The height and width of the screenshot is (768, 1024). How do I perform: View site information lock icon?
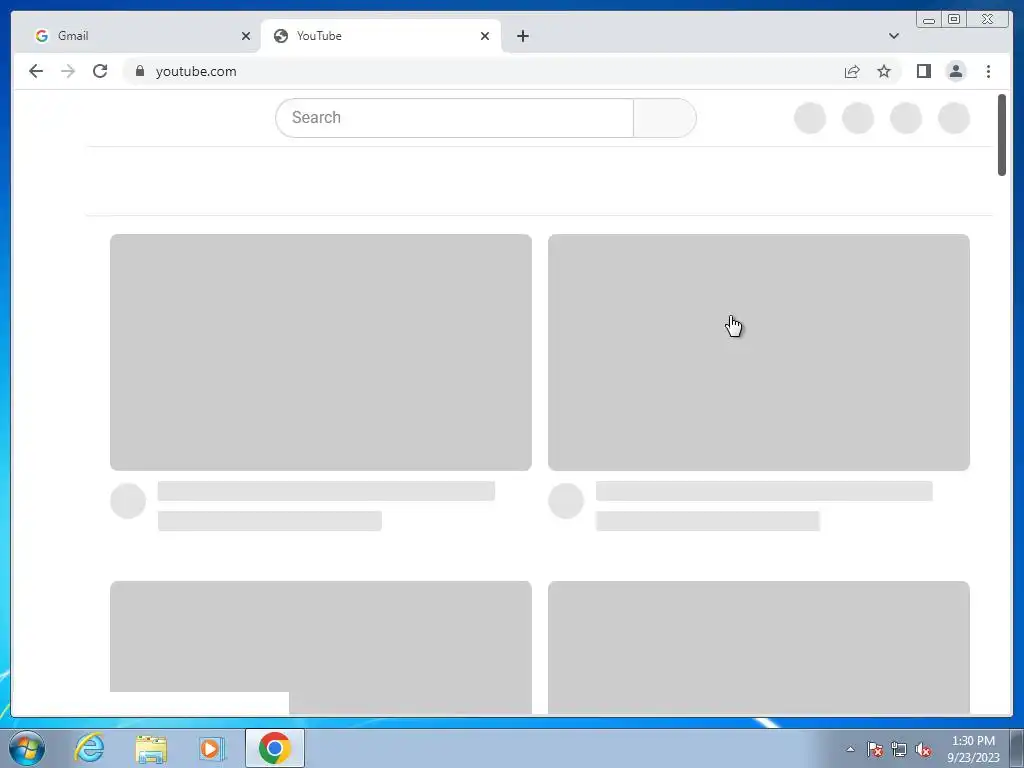[140, 71]
